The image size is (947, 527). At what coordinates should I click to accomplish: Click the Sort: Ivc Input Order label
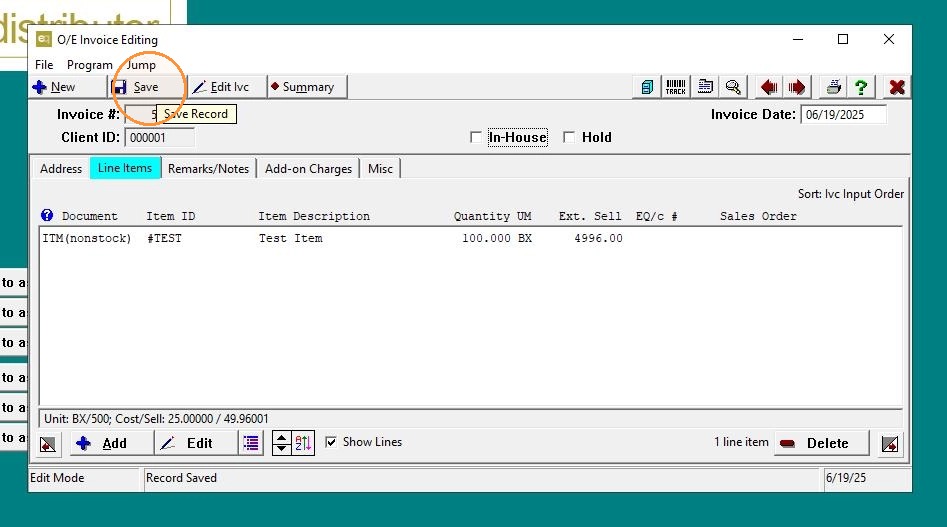pos(850,194)
